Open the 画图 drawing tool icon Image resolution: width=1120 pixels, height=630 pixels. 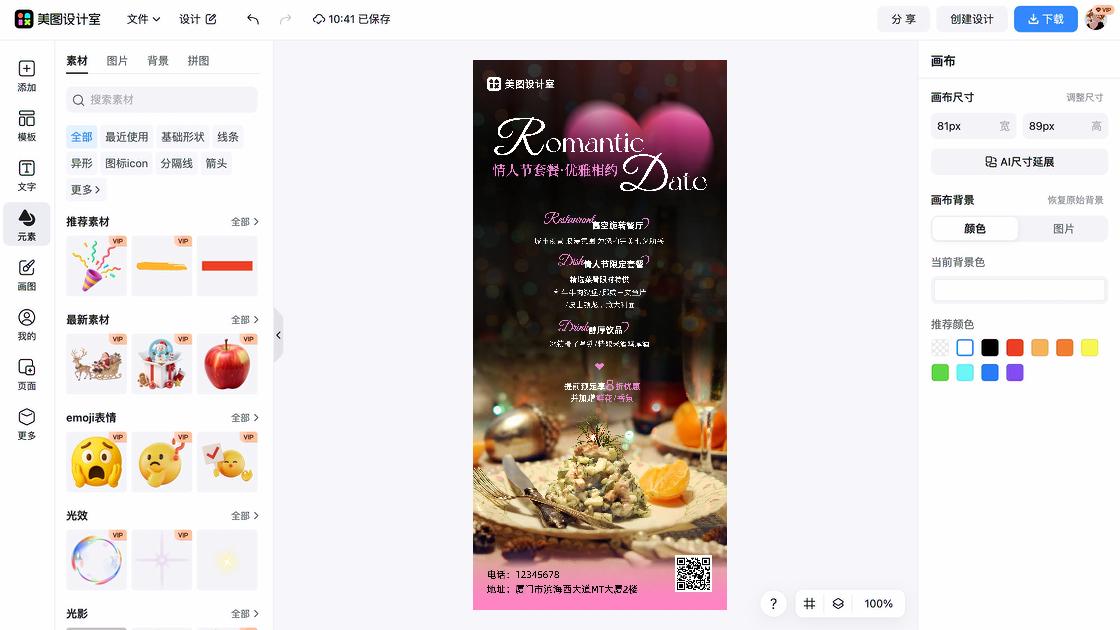[x=26, y=275]
